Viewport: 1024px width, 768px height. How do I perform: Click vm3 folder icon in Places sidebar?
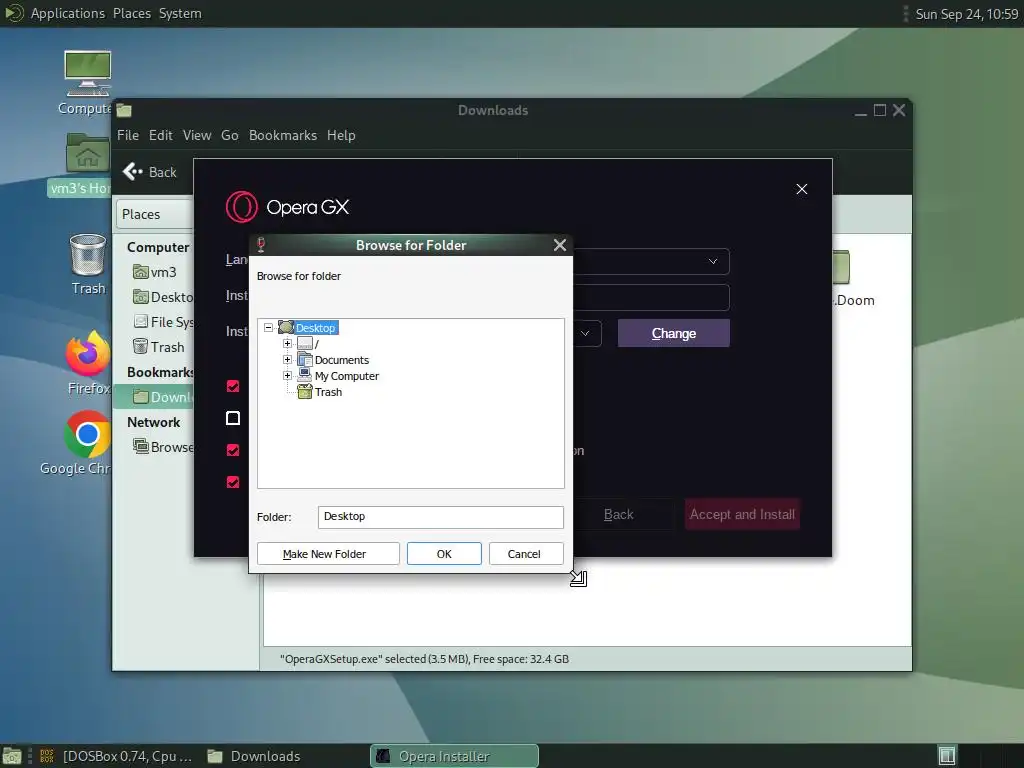pos(140,272)
